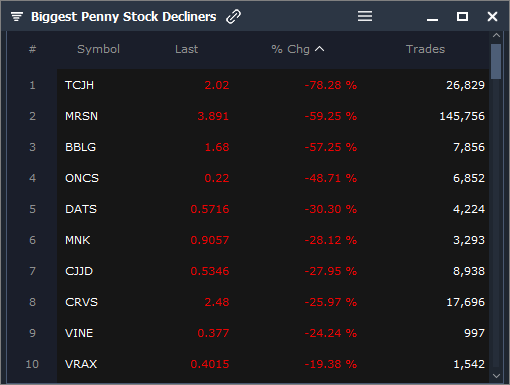Sort by the Trades column header

(x=425, y=49)
